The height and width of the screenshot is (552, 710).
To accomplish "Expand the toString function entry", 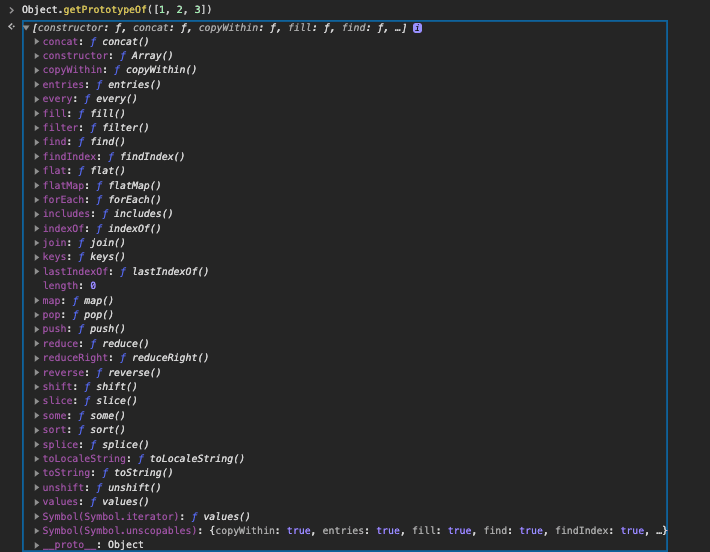I will 37,473.
